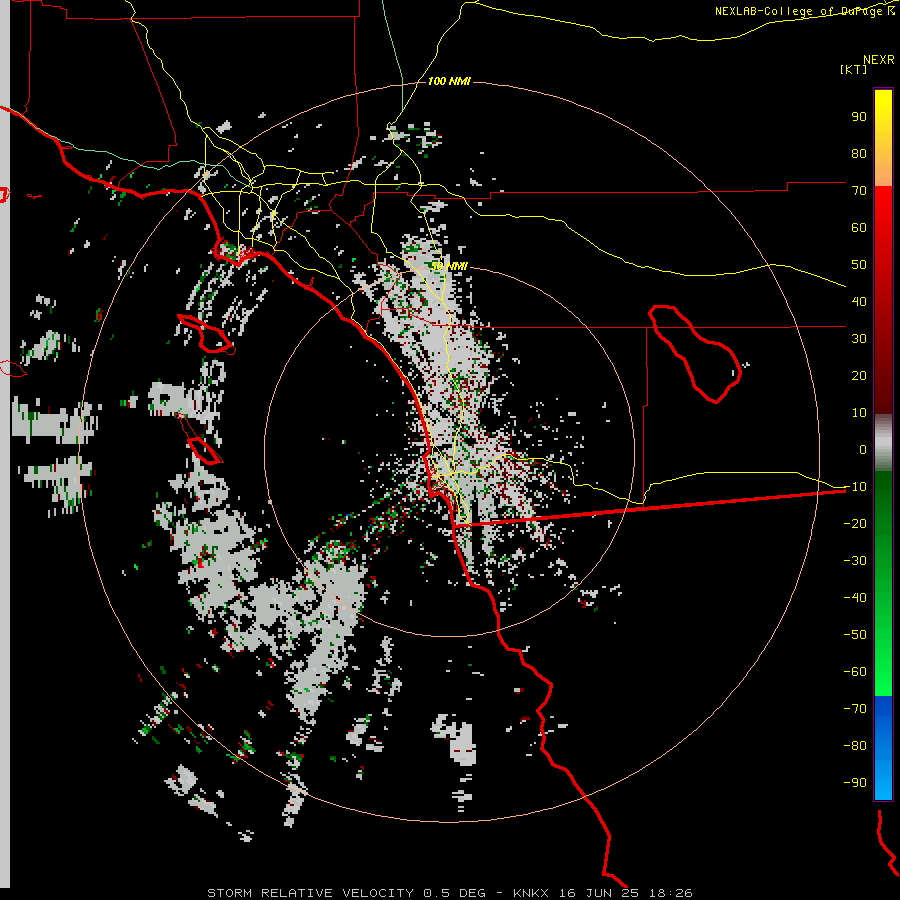The height and width of the screenshot is (900, 900).
Task: Click the 80 knot scale value
Action: point(859,153)
